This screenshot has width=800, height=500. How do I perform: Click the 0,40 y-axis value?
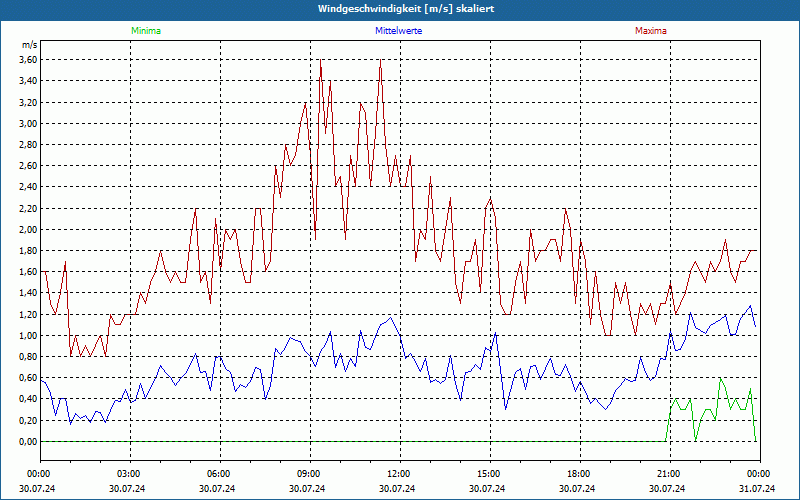pos(28,399)
